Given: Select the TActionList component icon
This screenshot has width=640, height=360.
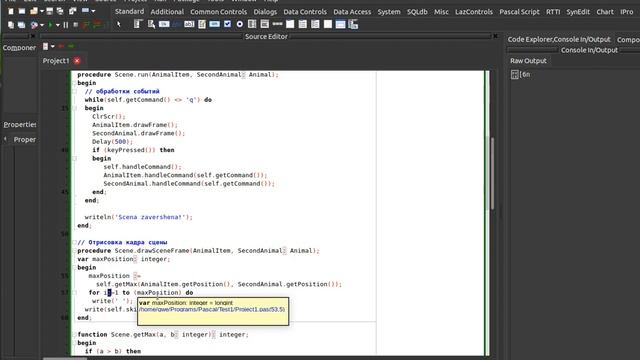Looking at the screenshot, I should point(353,24).
